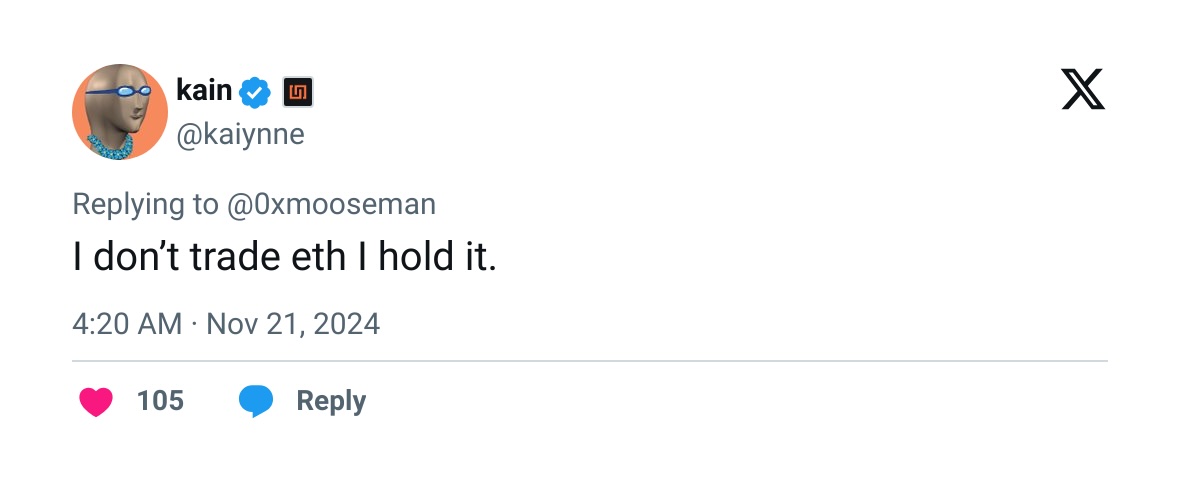
Task: Click the horizontal divider under the timestamp
Action: [590, 361]
